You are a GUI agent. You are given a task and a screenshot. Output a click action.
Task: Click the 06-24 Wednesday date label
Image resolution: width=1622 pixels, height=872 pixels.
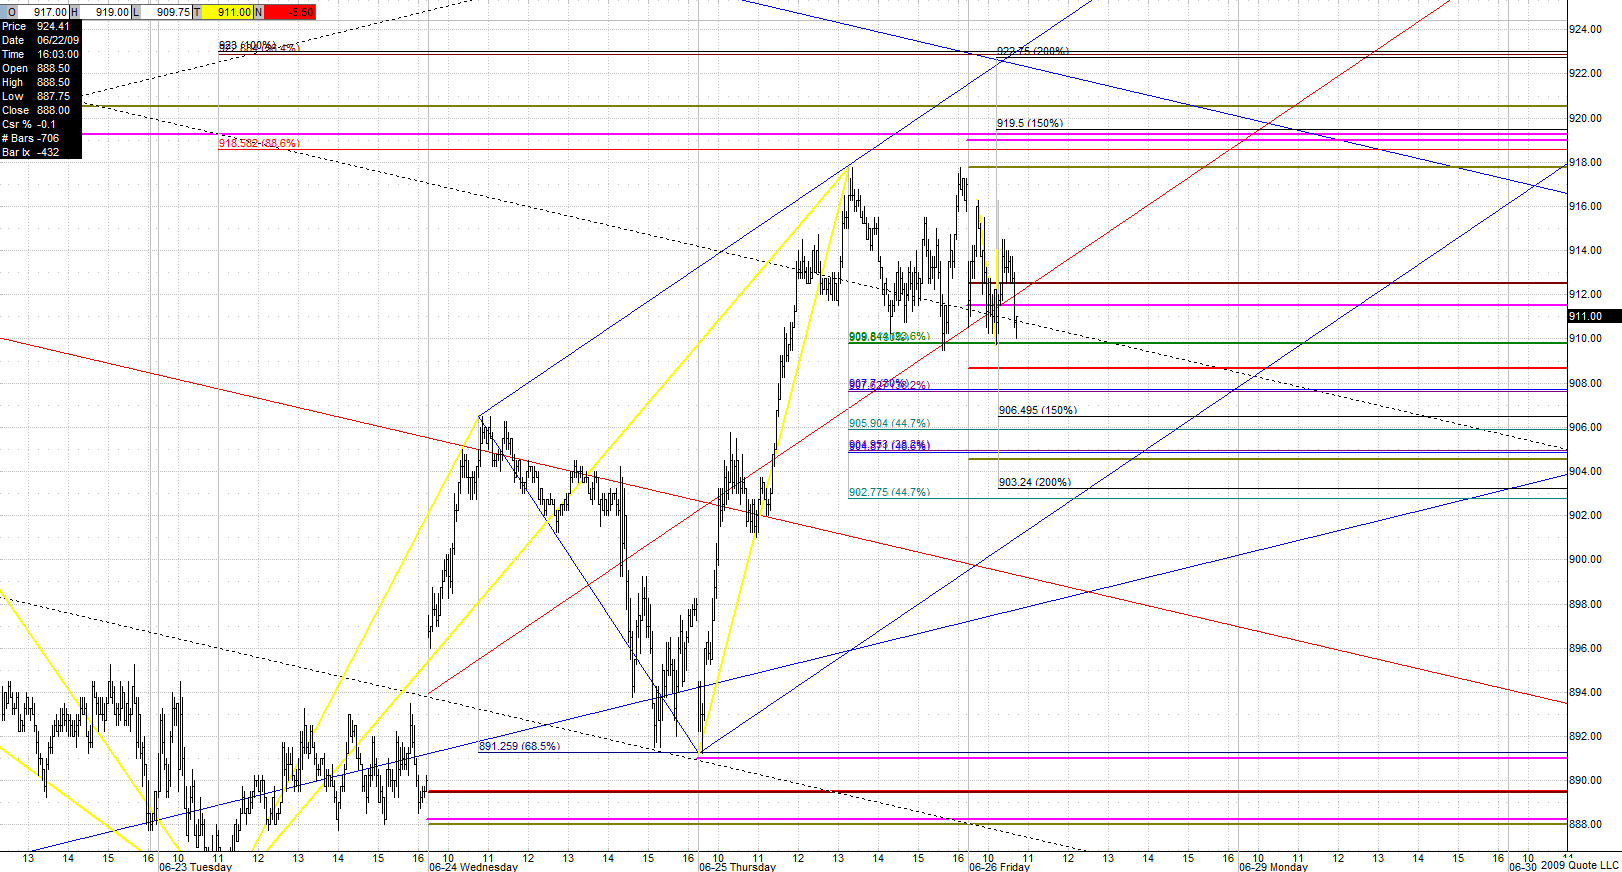click(474, 867)
